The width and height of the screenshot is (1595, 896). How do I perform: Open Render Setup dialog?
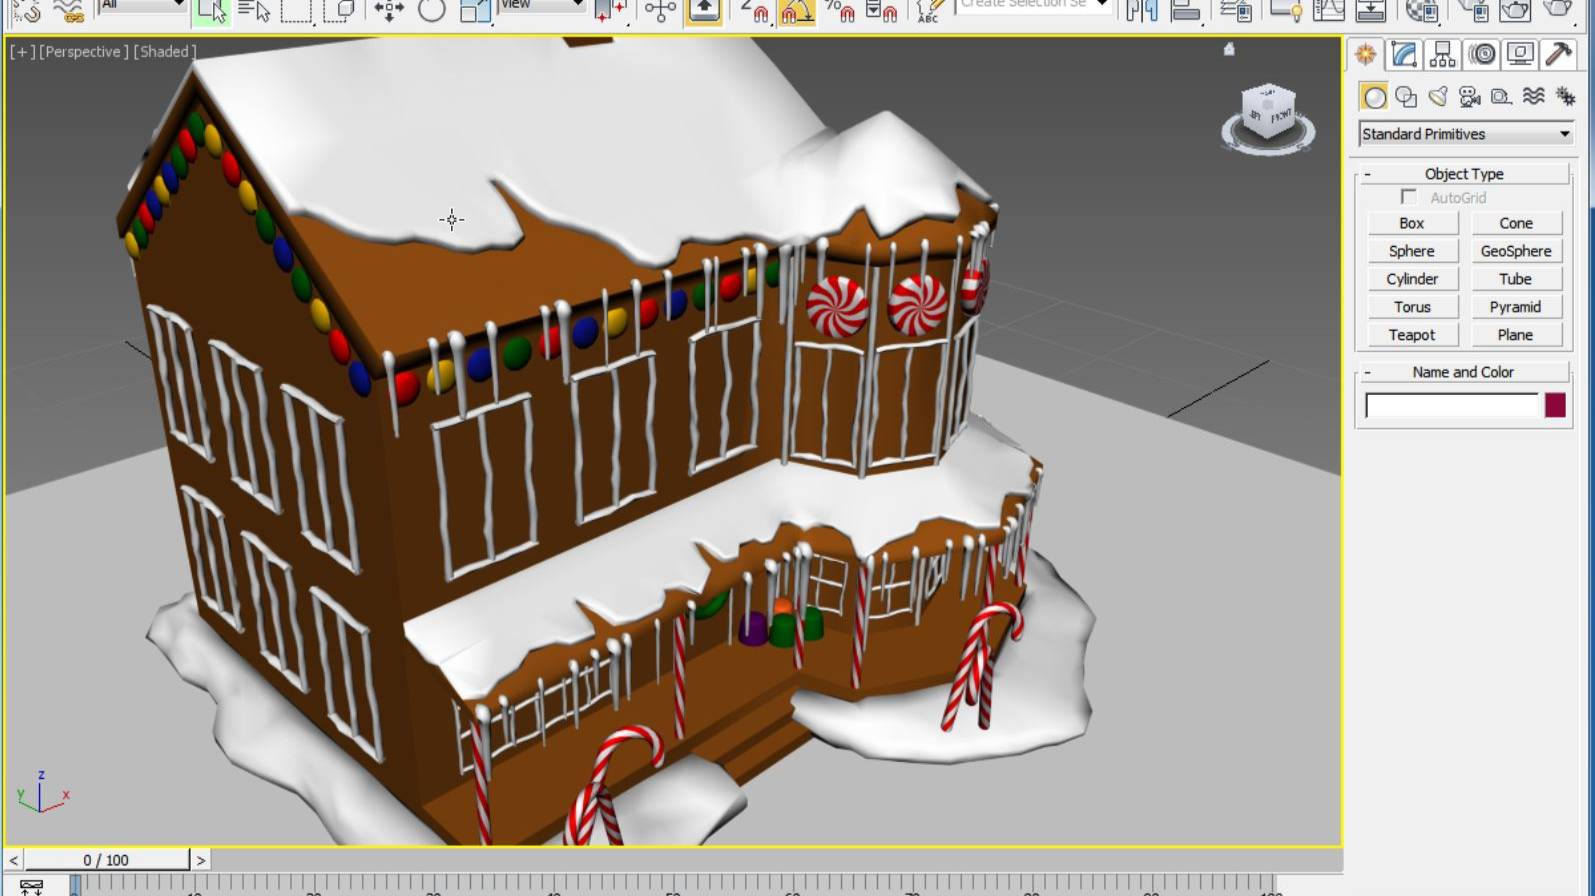(x=1472, y=10)
